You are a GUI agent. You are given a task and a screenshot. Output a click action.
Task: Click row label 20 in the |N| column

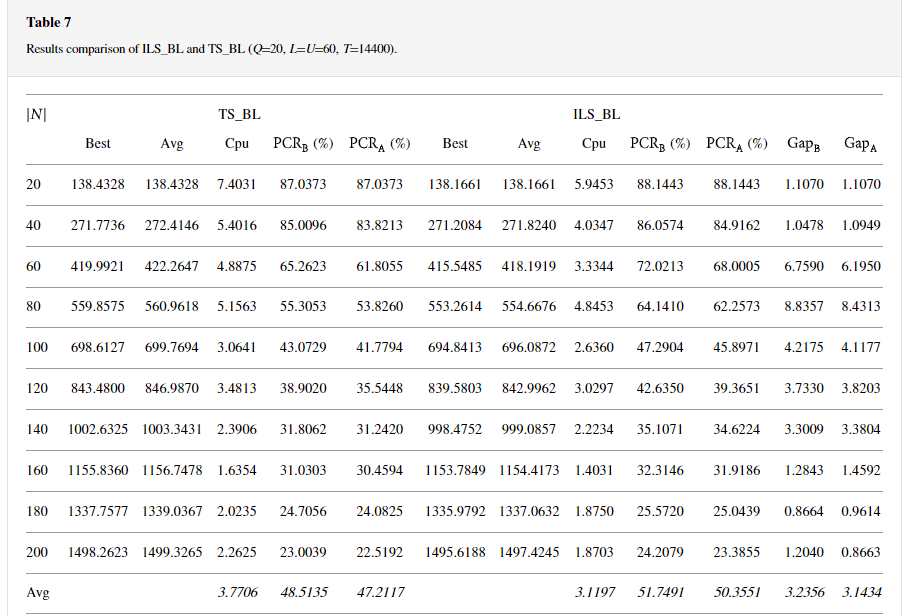34,184
